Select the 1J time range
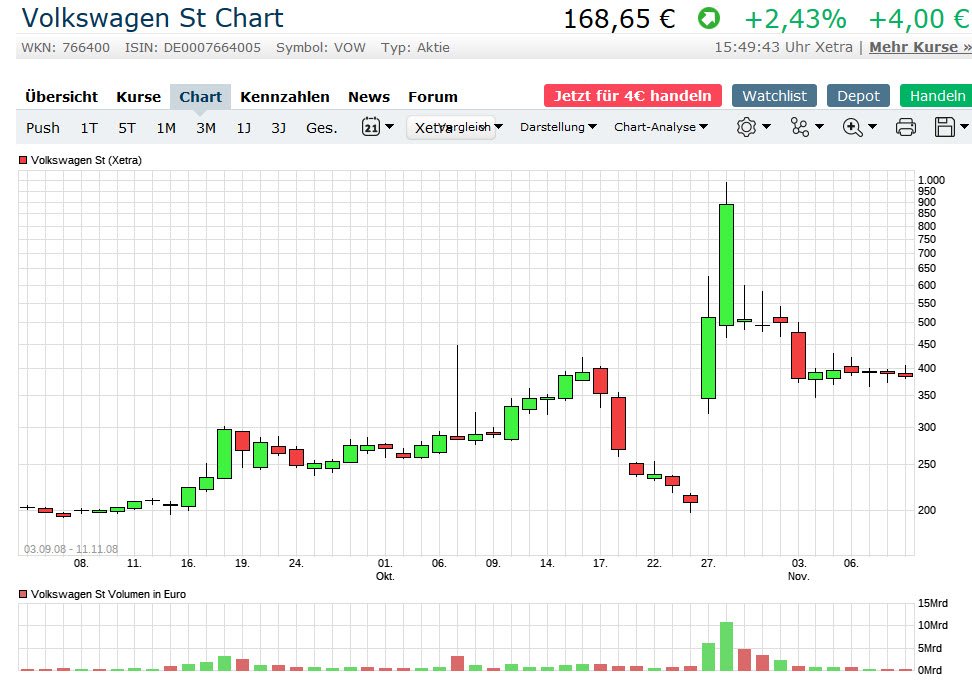This screenshot has height=685, width=972. [x=244, y=128]
